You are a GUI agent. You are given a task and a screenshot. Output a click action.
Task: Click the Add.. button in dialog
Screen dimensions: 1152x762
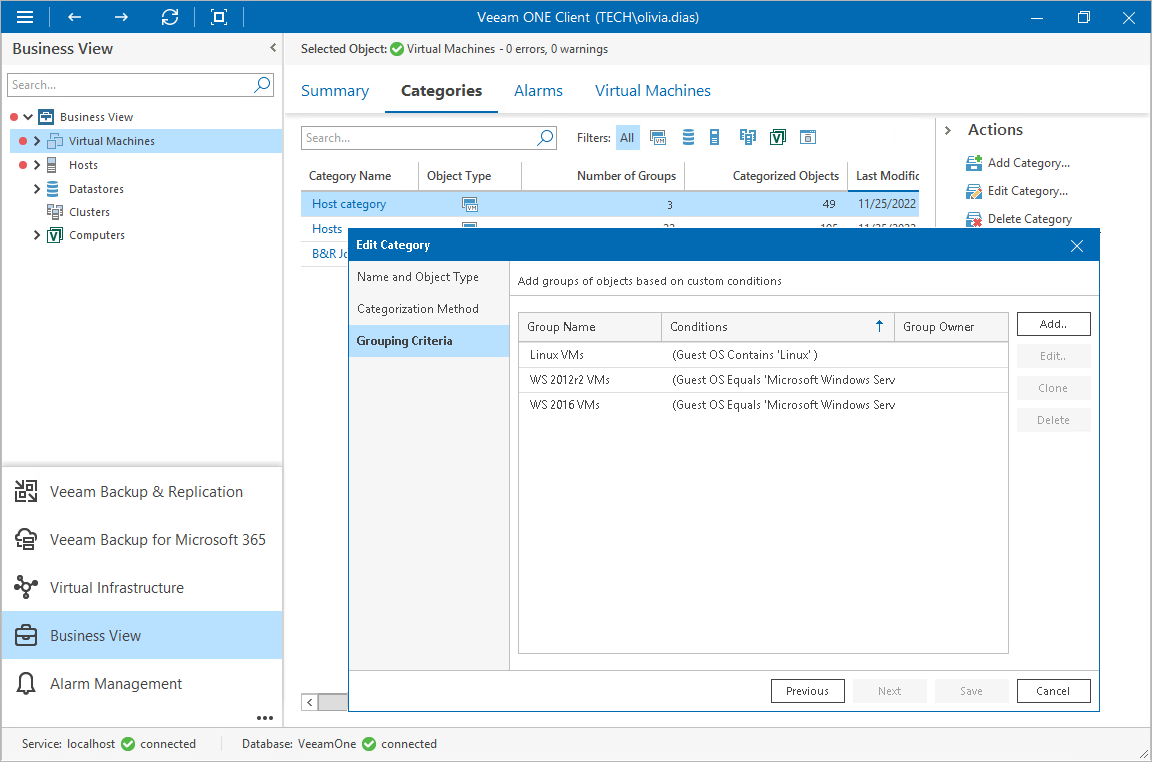[x=1053, y=324]
